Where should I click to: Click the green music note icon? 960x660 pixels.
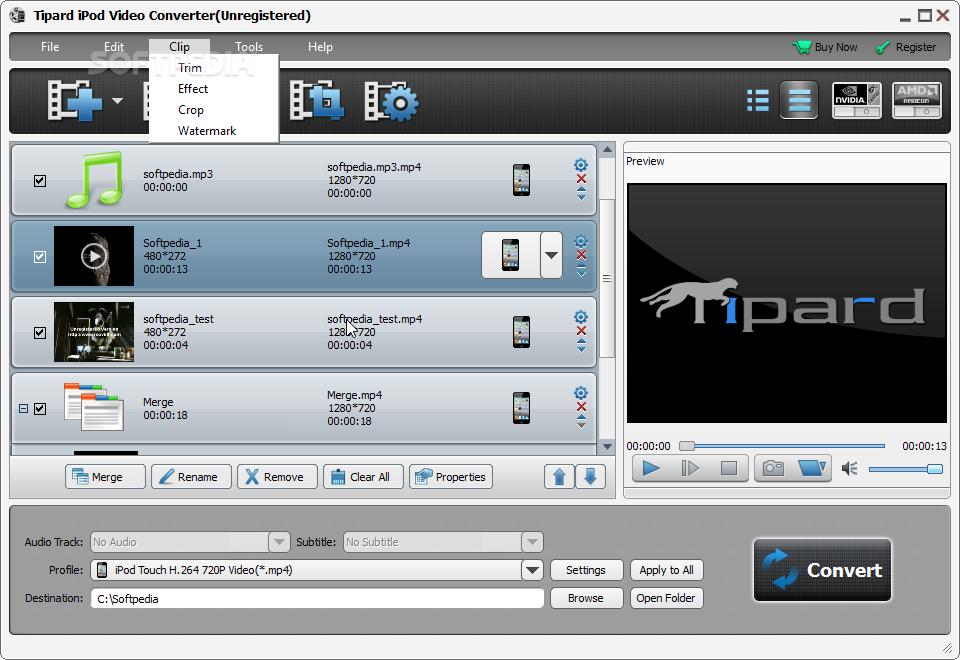pos(95,180)
